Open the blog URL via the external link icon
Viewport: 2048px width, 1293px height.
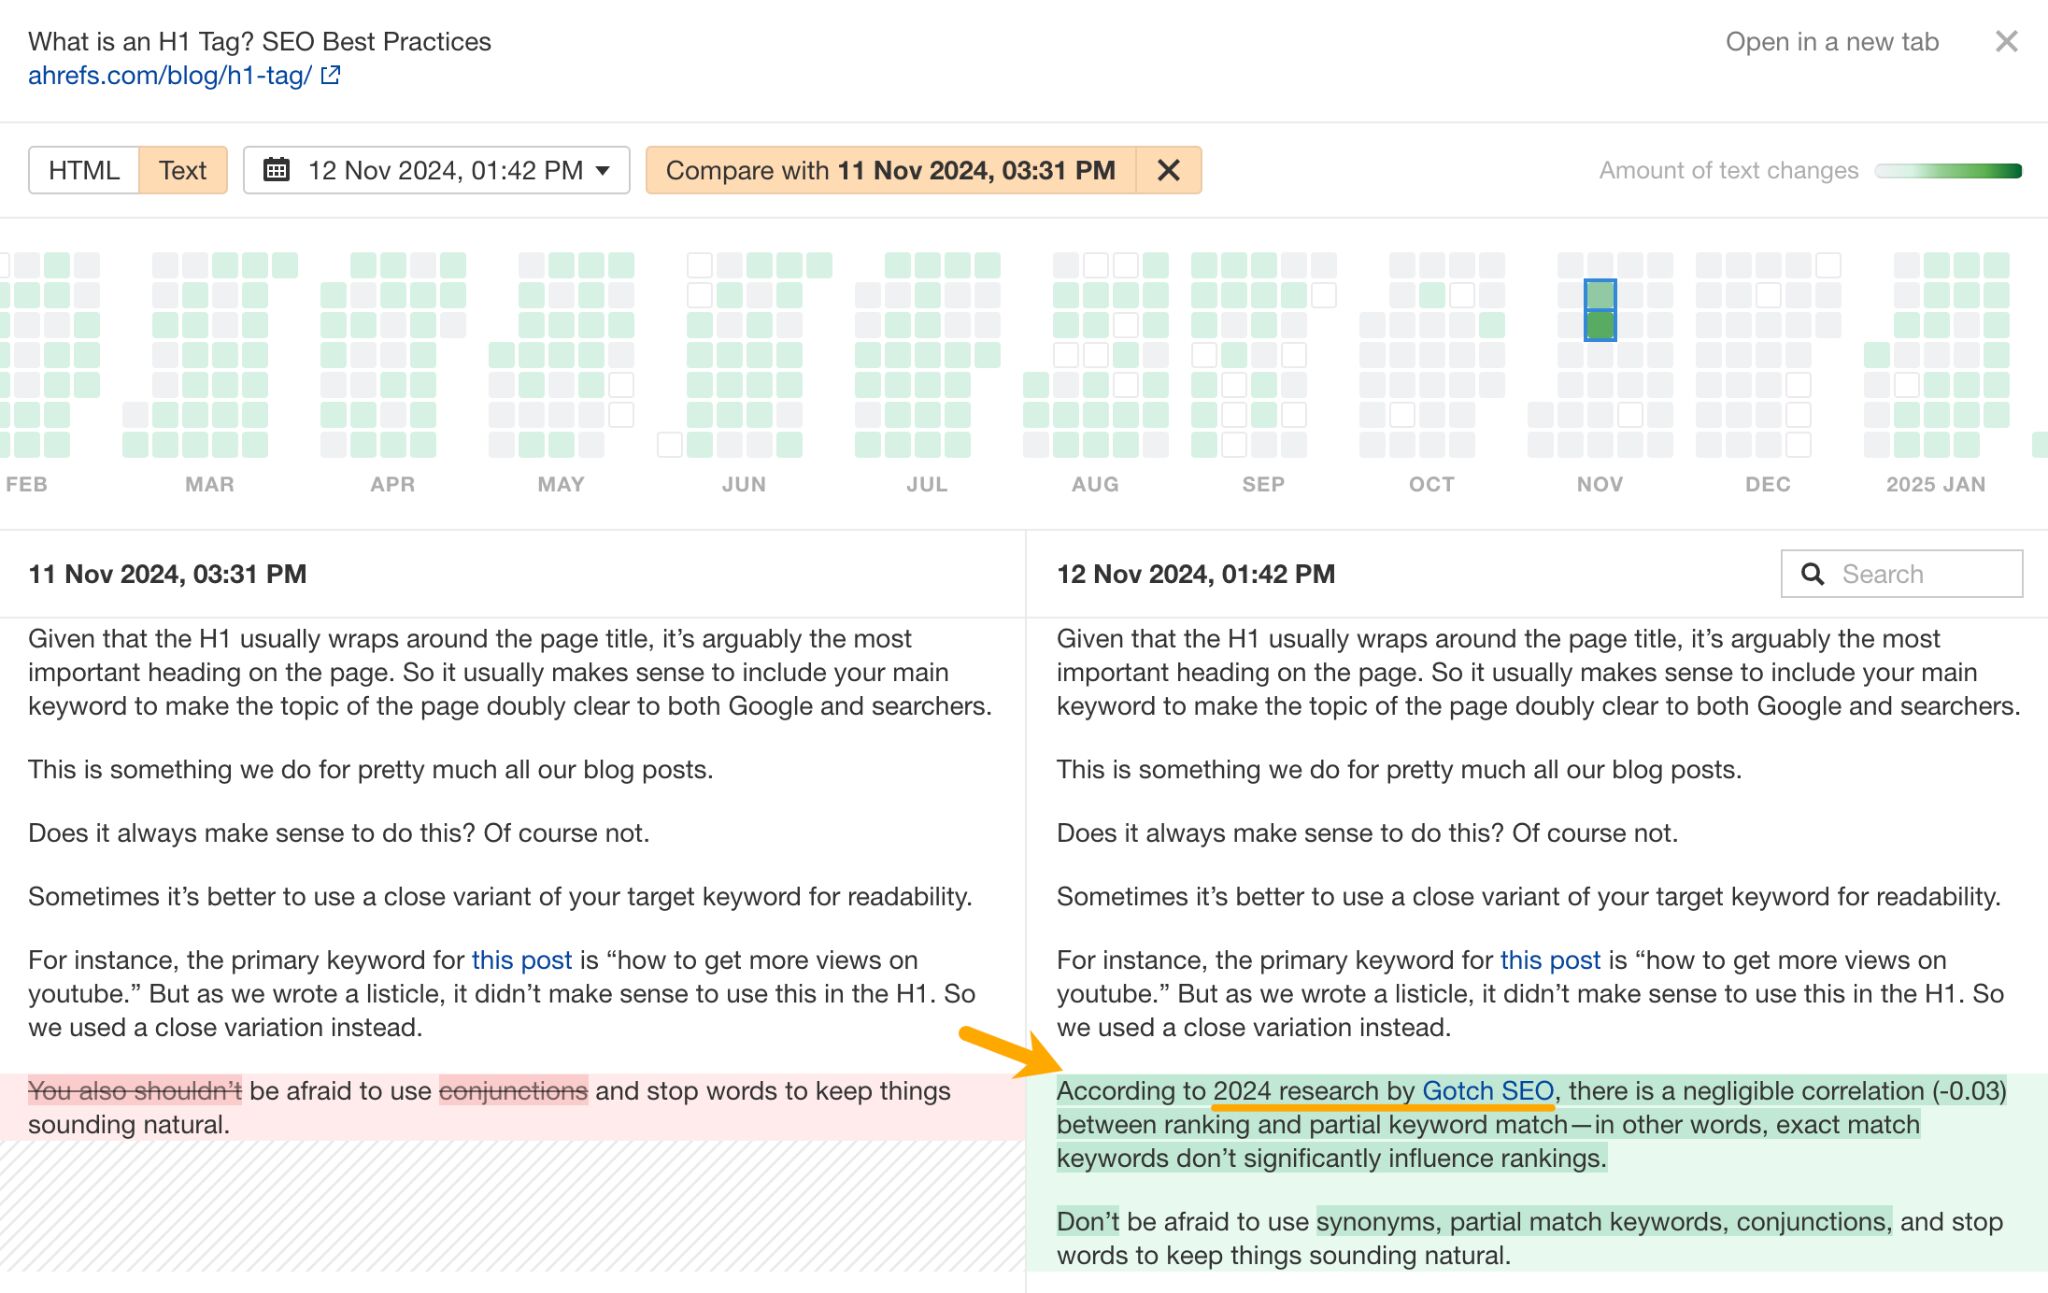pos(331,74)
